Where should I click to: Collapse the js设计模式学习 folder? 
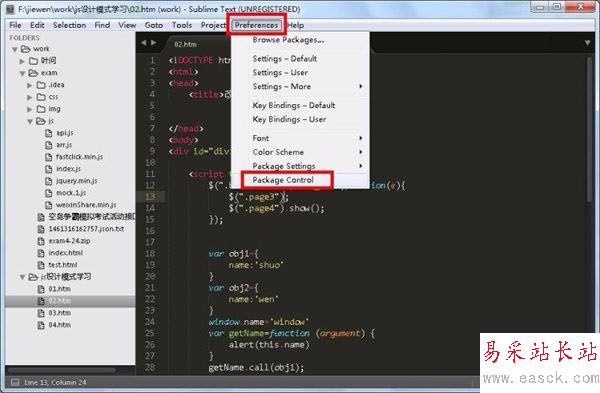tap(22, 277)
